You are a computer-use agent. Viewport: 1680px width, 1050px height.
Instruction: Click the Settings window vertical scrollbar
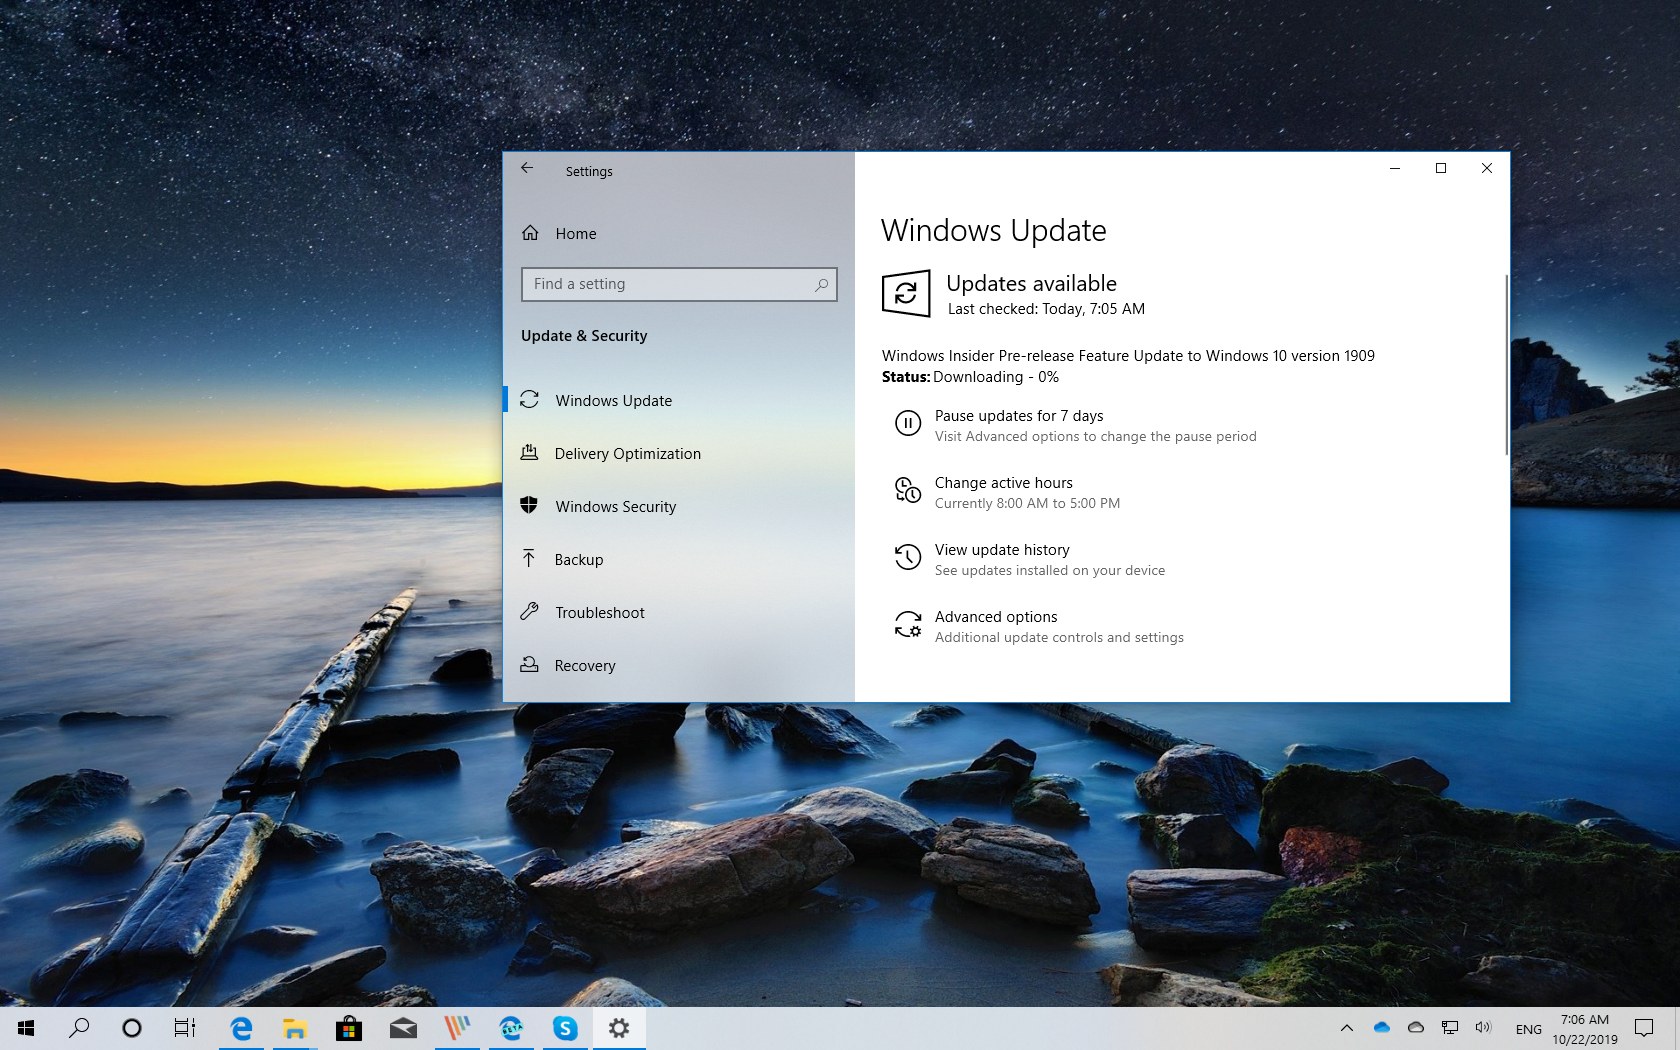pos(1506,365)
